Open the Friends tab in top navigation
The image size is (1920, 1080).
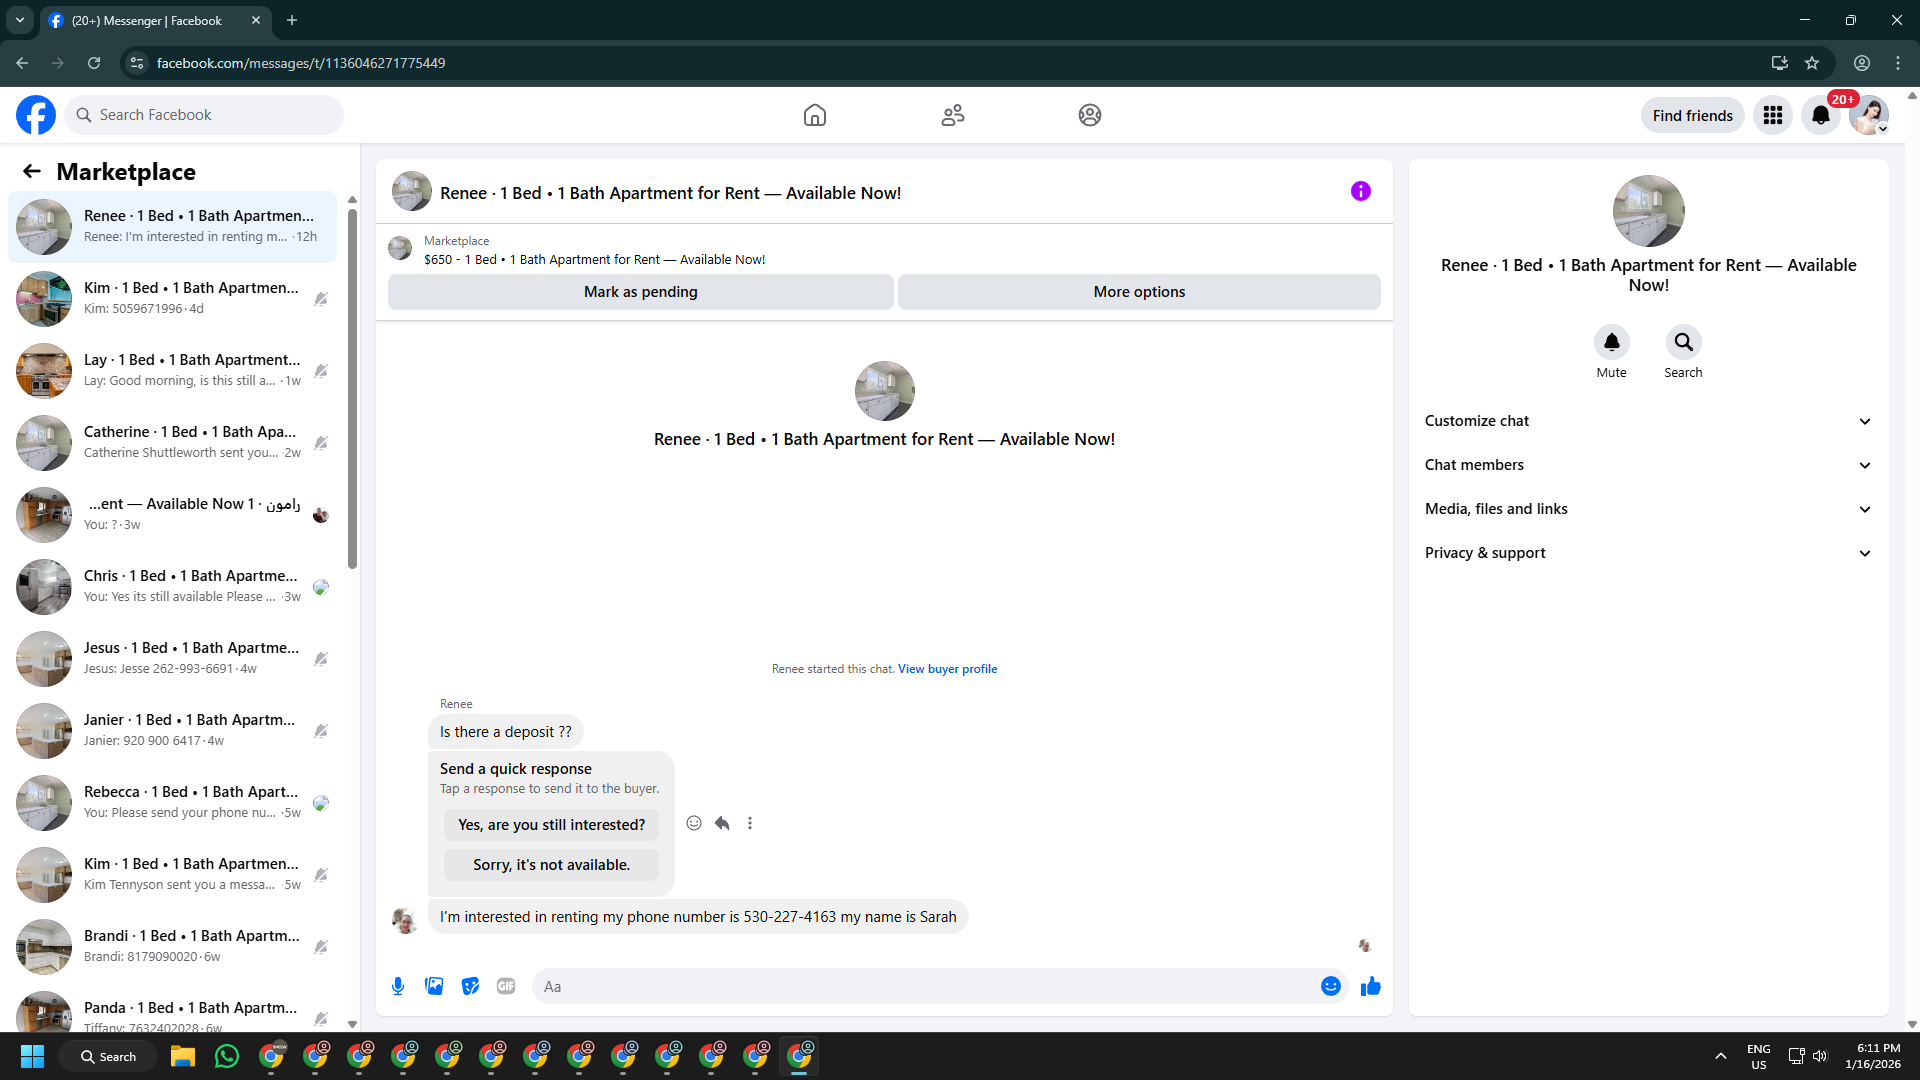(x=952, y=115)
